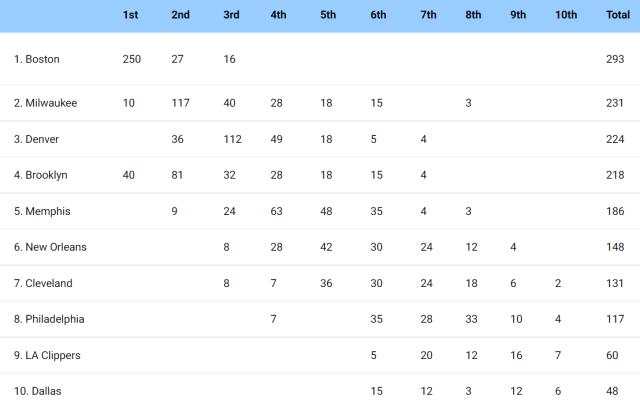Select the 6. New Orleans team name
Screen dimensions: 640x404
(x=50, y=247)
